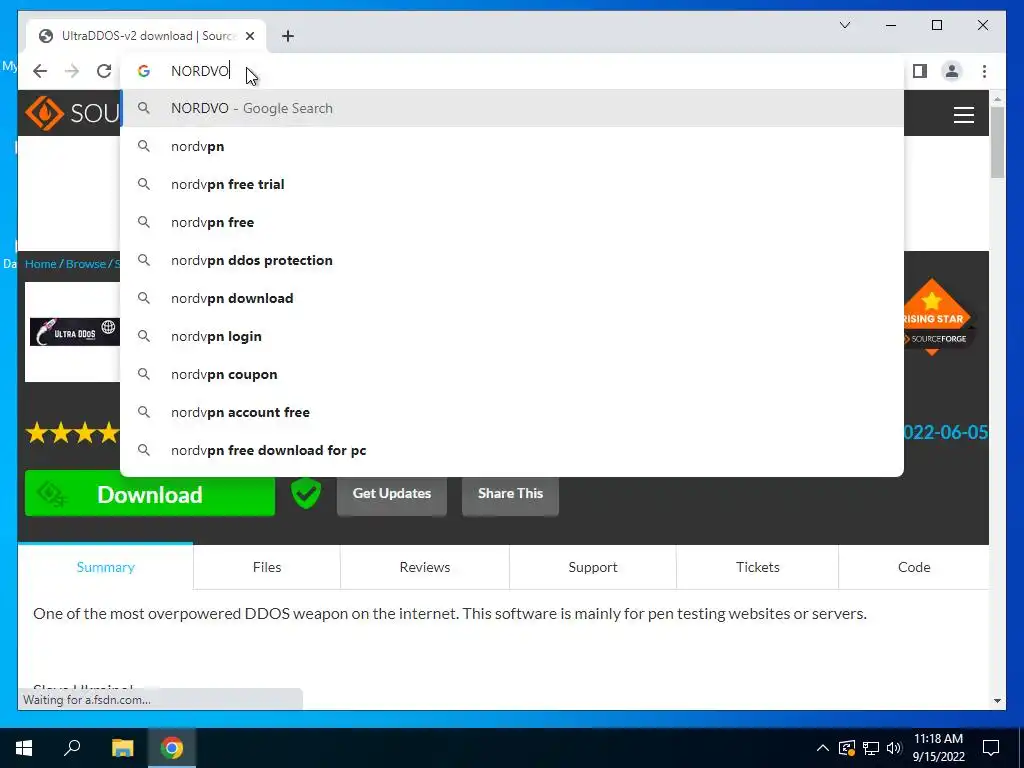The image size is (1024, 768).
Task: Click the browser forward arrow
Action: point(72,71)
